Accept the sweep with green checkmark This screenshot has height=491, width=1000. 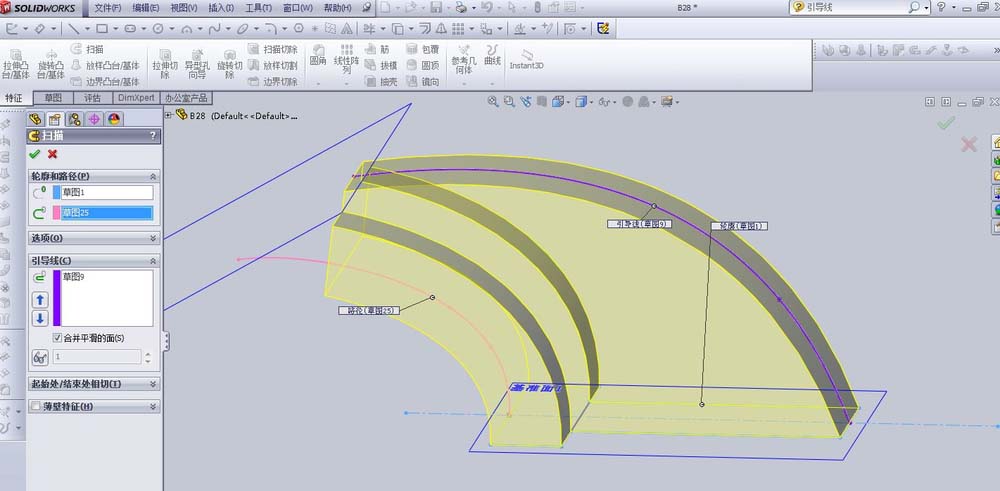point(34,154)
